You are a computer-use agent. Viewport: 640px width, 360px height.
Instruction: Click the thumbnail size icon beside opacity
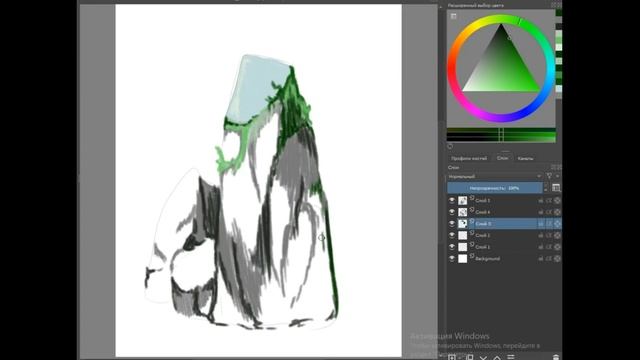coord(556,188)
